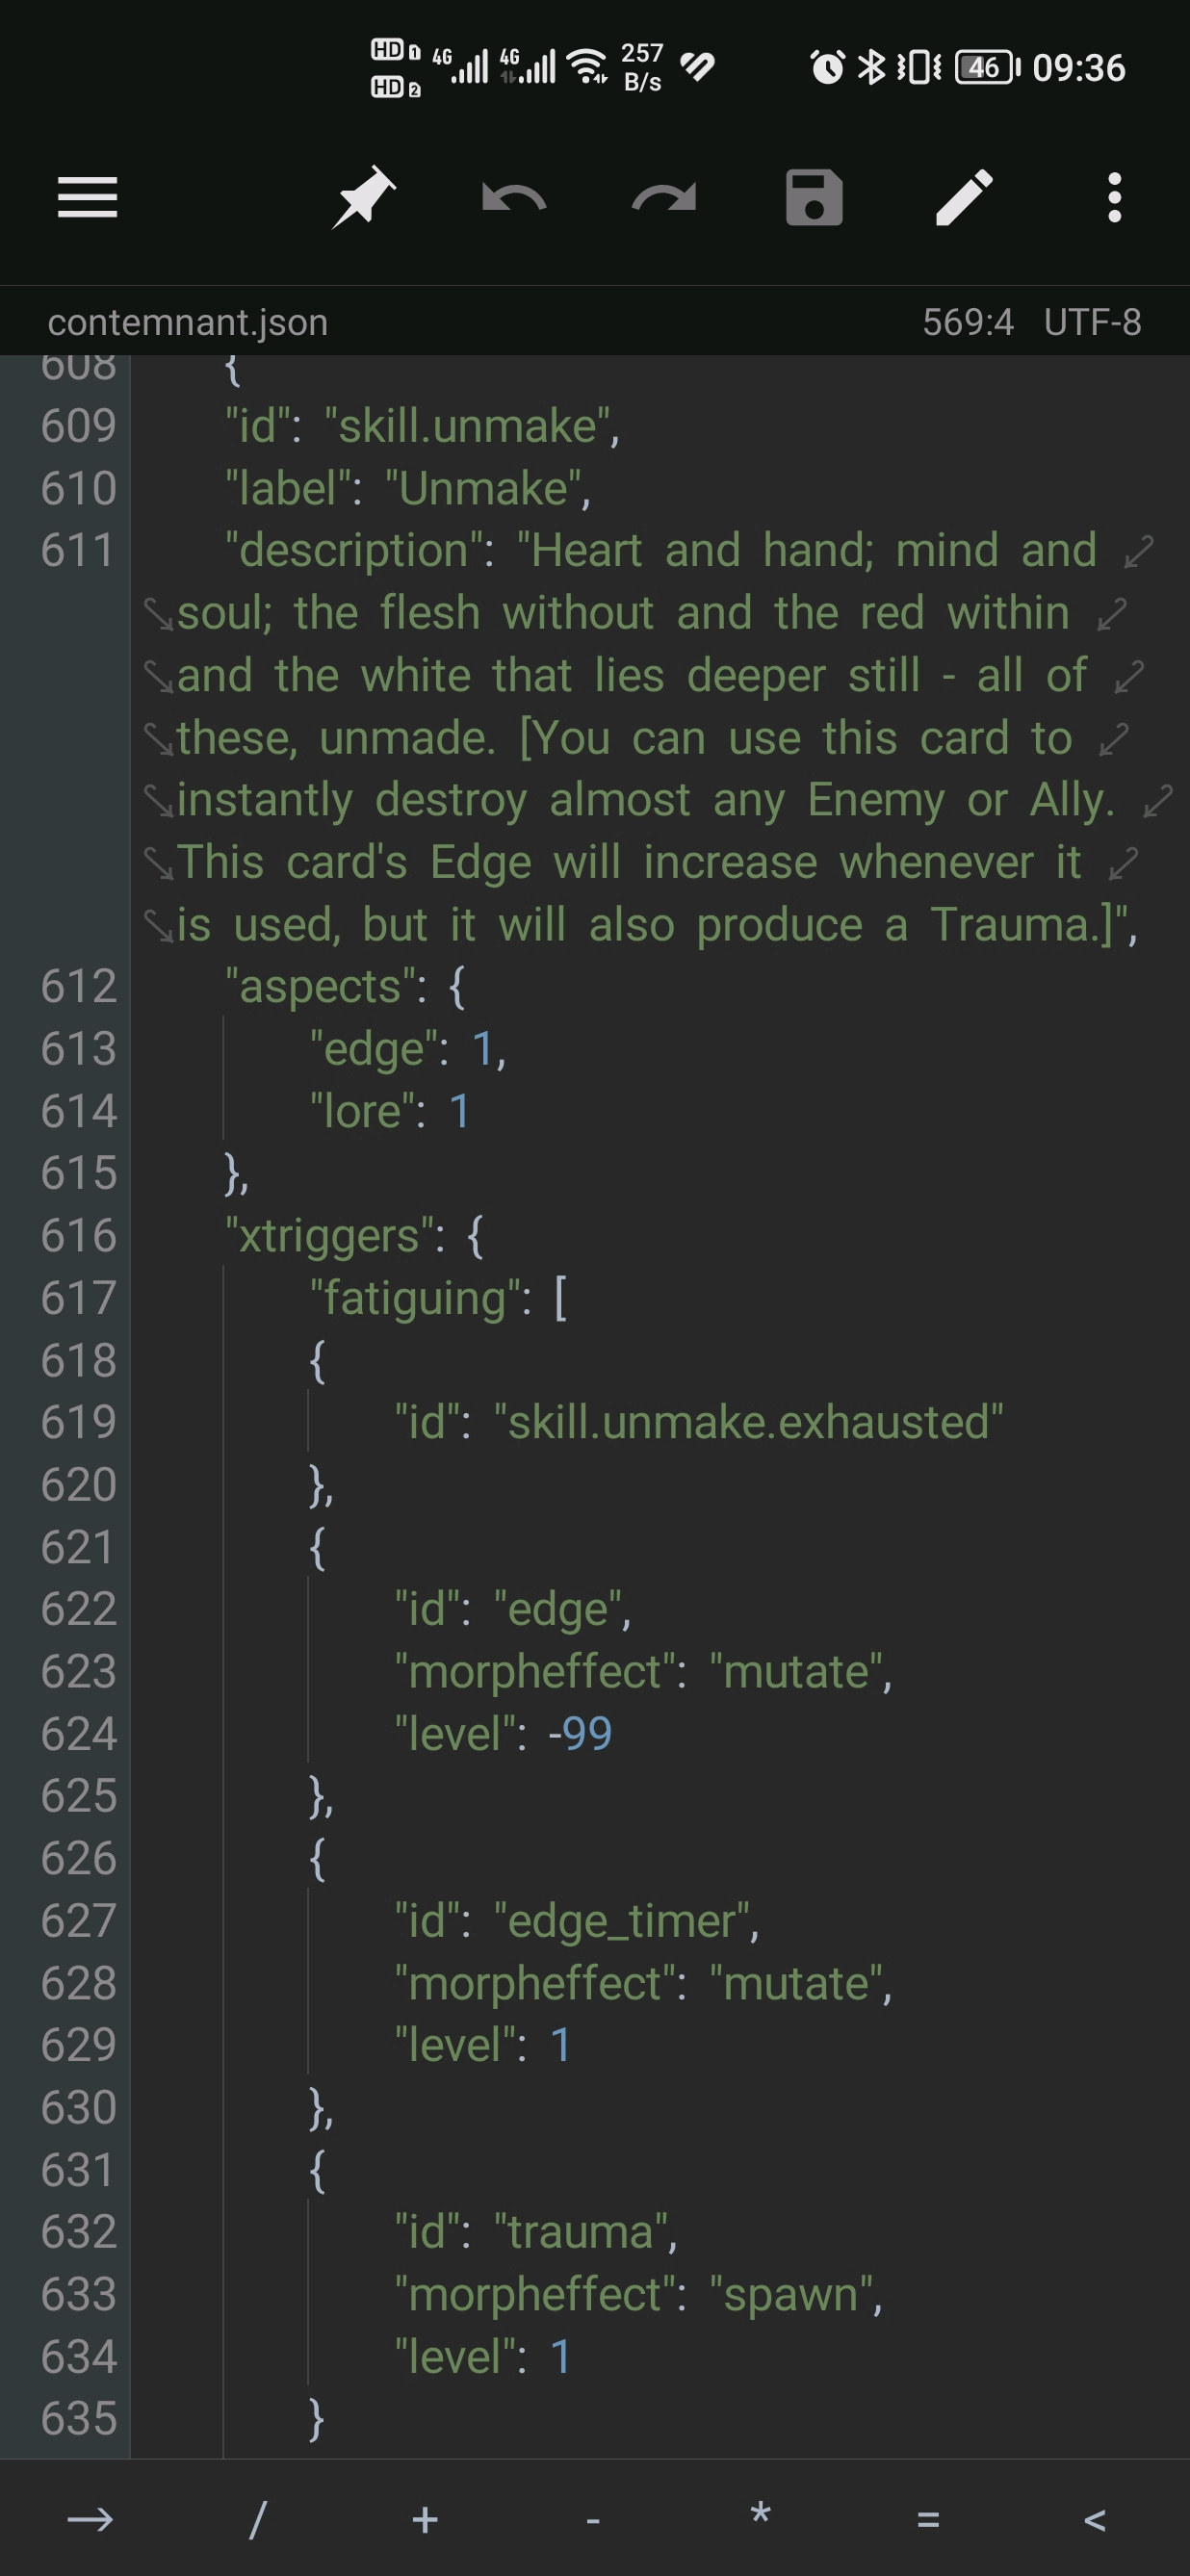Open the three-dot overflow menu
The height and width of the screenshot is (2576, 1190).
[x=1114, y=197]
